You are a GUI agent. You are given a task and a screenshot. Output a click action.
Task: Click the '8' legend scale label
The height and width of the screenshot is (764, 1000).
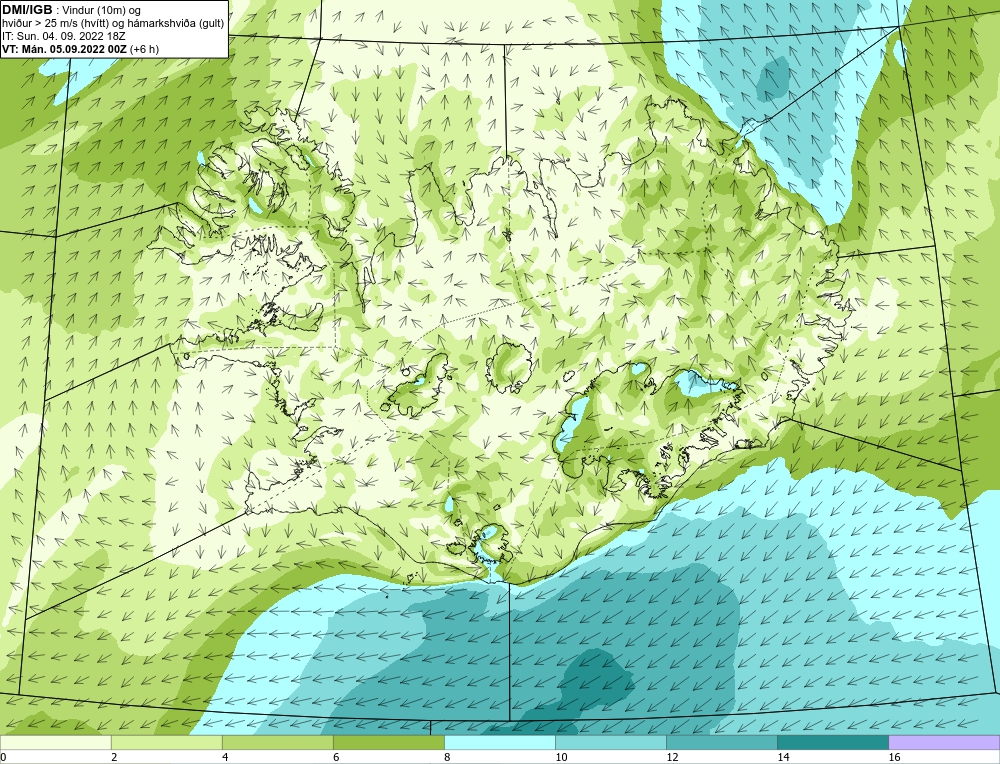click(x=447, y=758)
